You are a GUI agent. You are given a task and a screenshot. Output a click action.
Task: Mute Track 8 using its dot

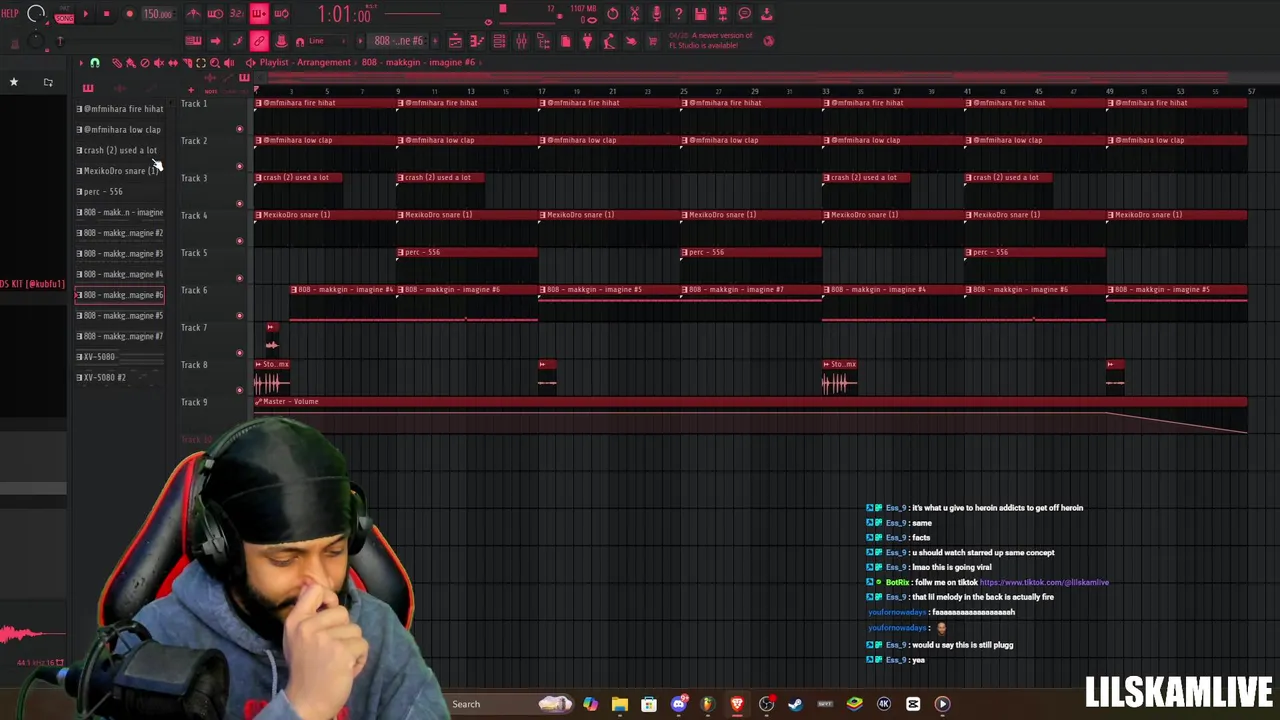tap(239, 390)
